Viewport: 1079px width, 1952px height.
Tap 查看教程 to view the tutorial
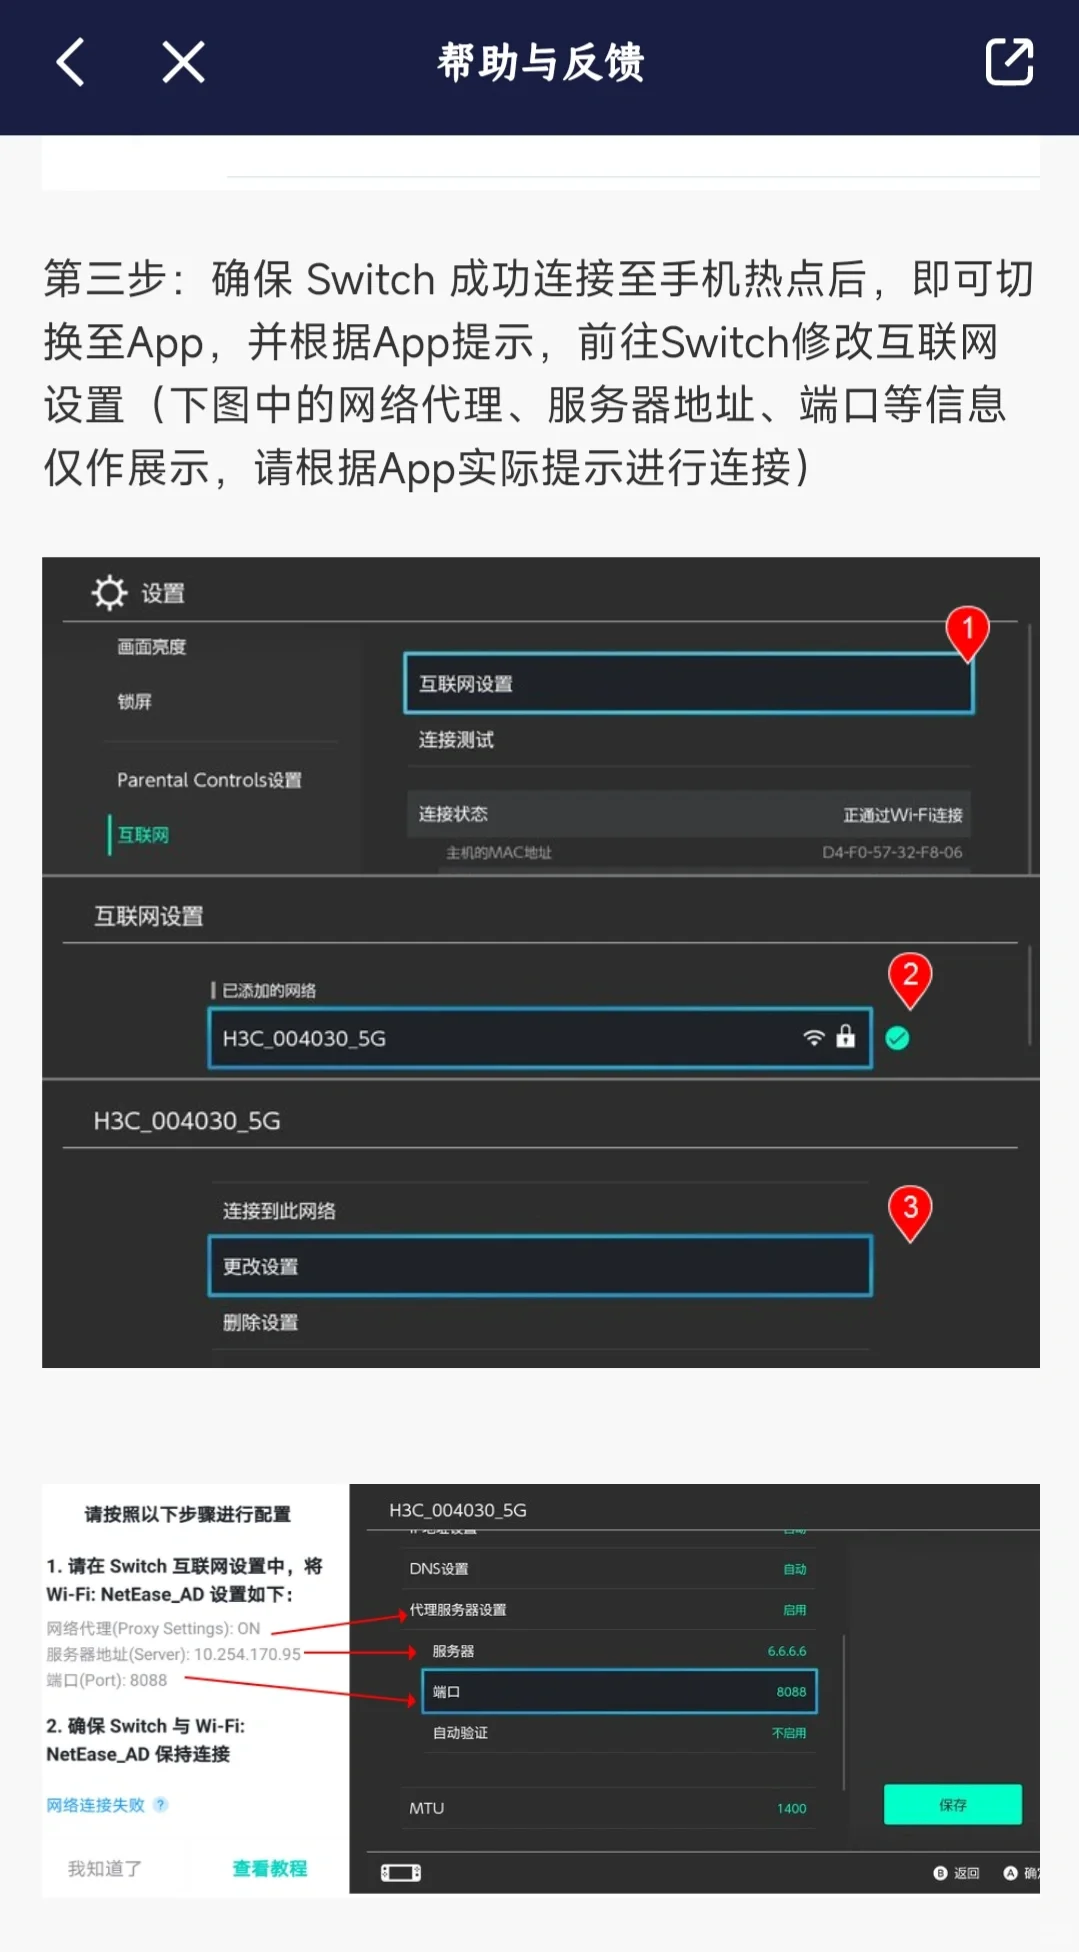[270, 1869]
